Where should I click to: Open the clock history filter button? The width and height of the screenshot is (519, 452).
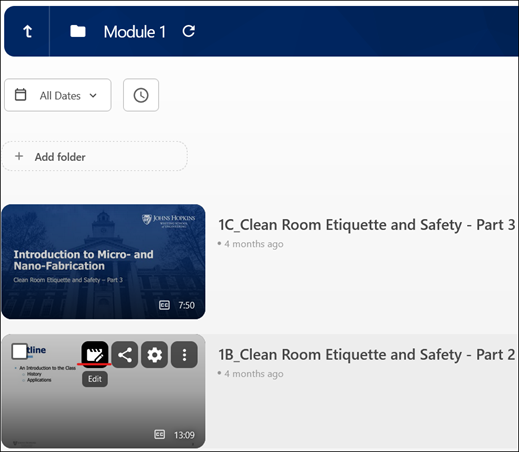tap(141, 95)
